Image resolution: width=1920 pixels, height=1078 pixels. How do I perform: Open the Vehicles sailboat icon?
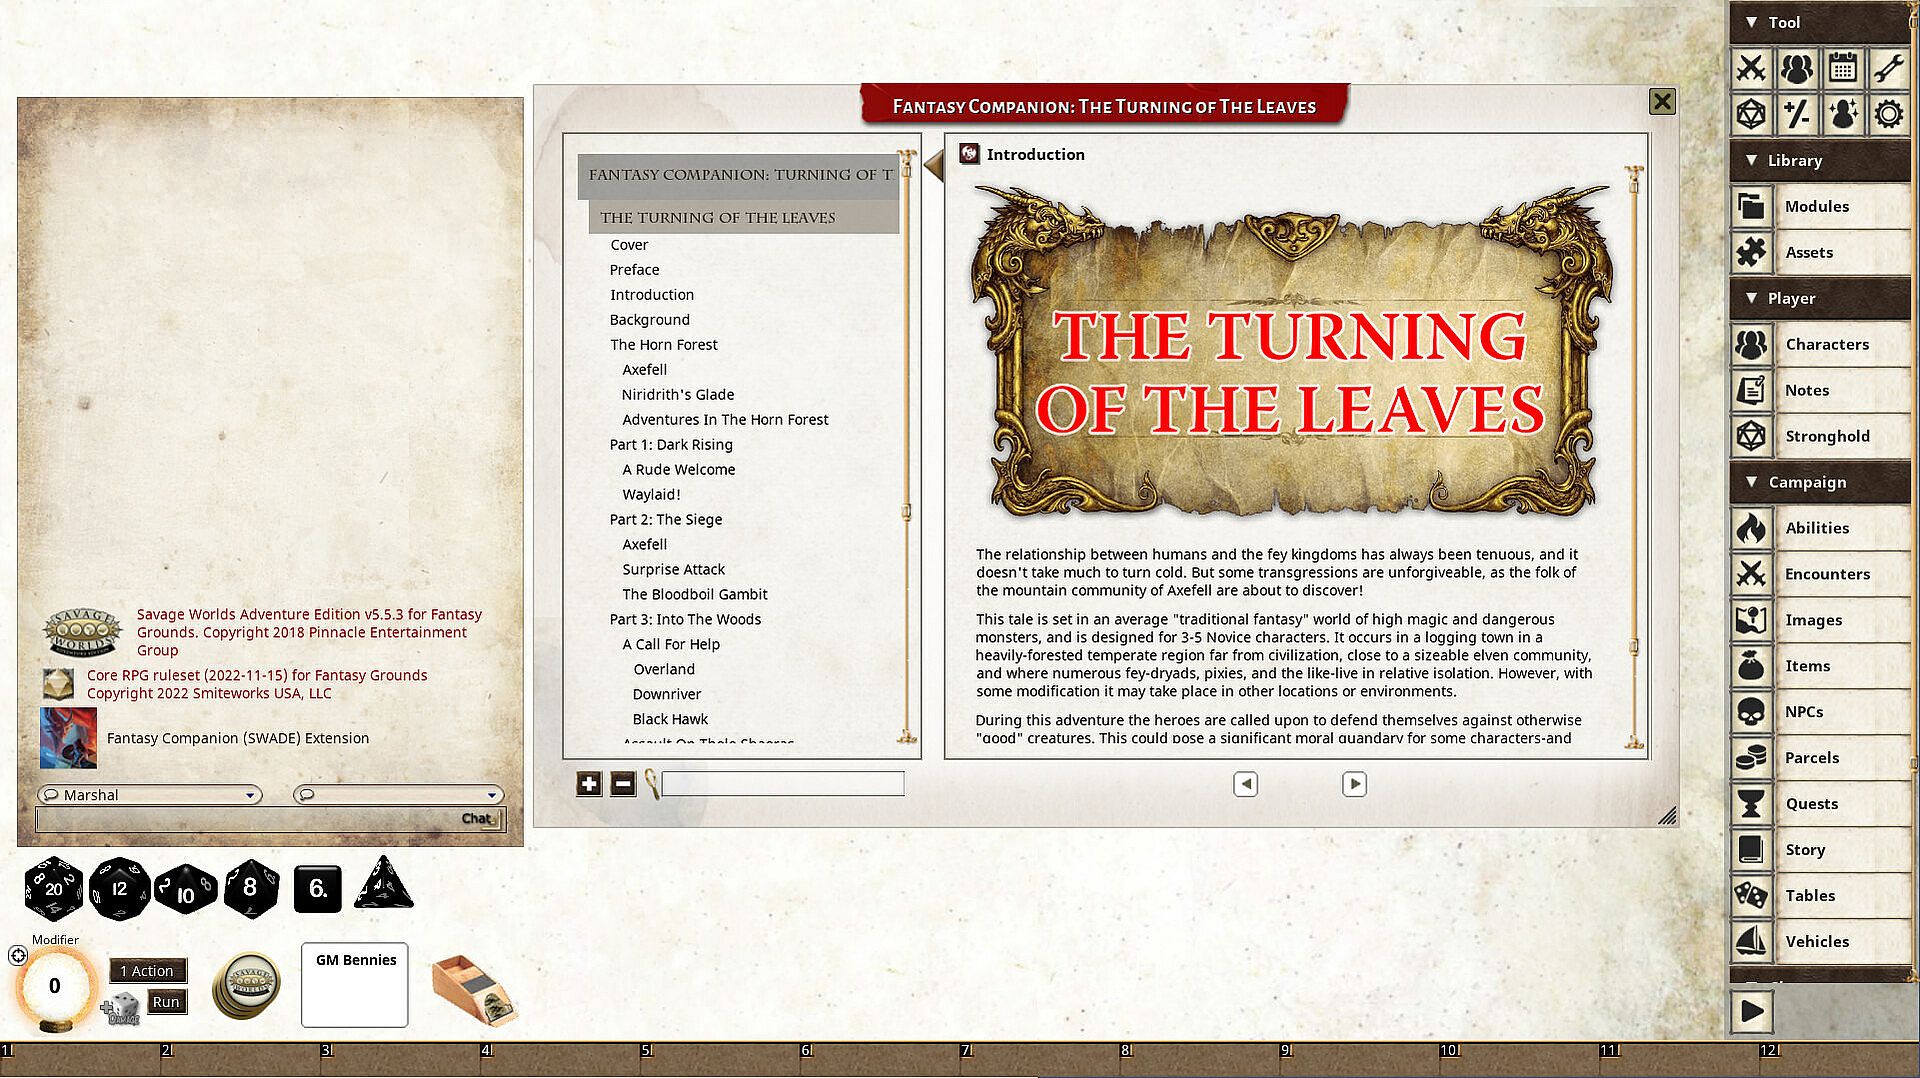coord(1751,942)
